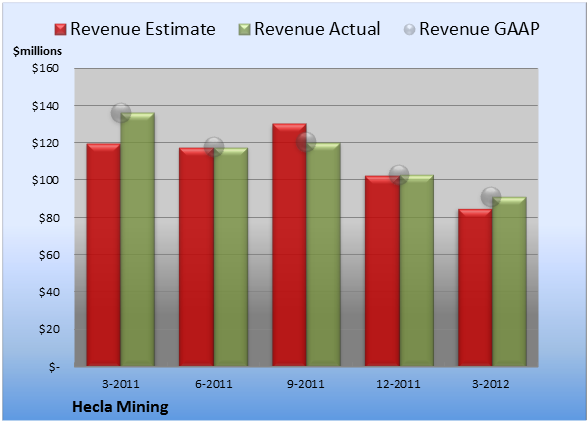Click the 'Hecla Mining' chart title

(x=120, y=407)
